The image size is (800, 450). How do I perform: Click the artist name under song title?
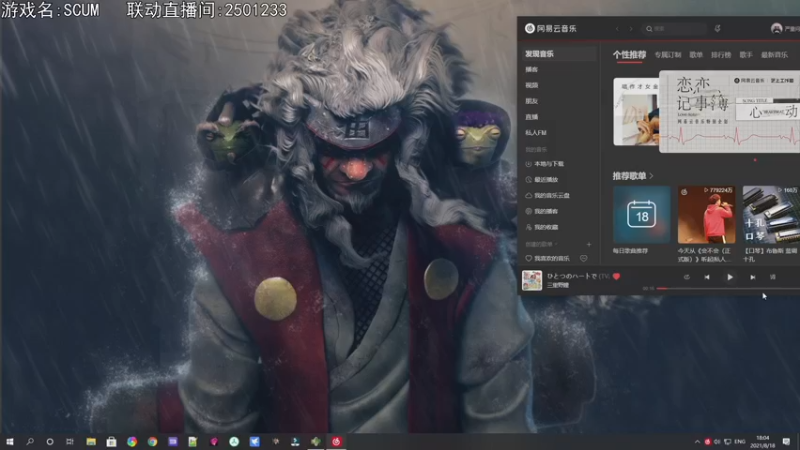click(558, 285)
